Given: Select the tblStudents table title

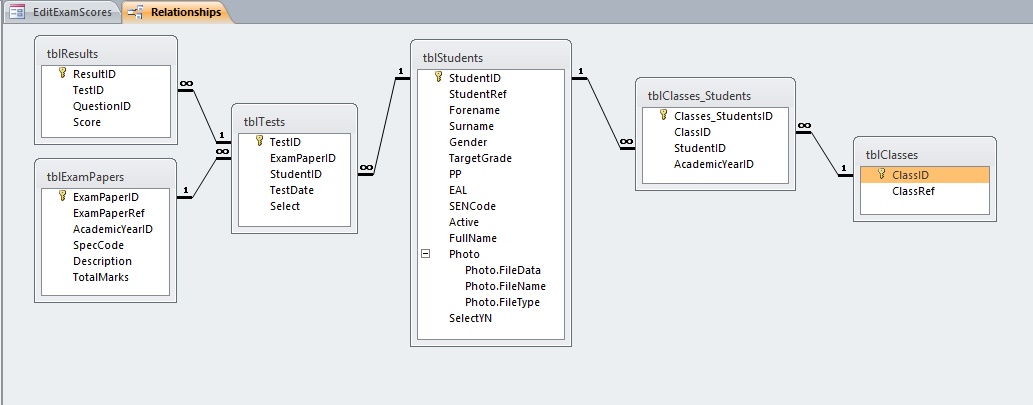Looking at the screenshot, I should click(x=453, y=58).
